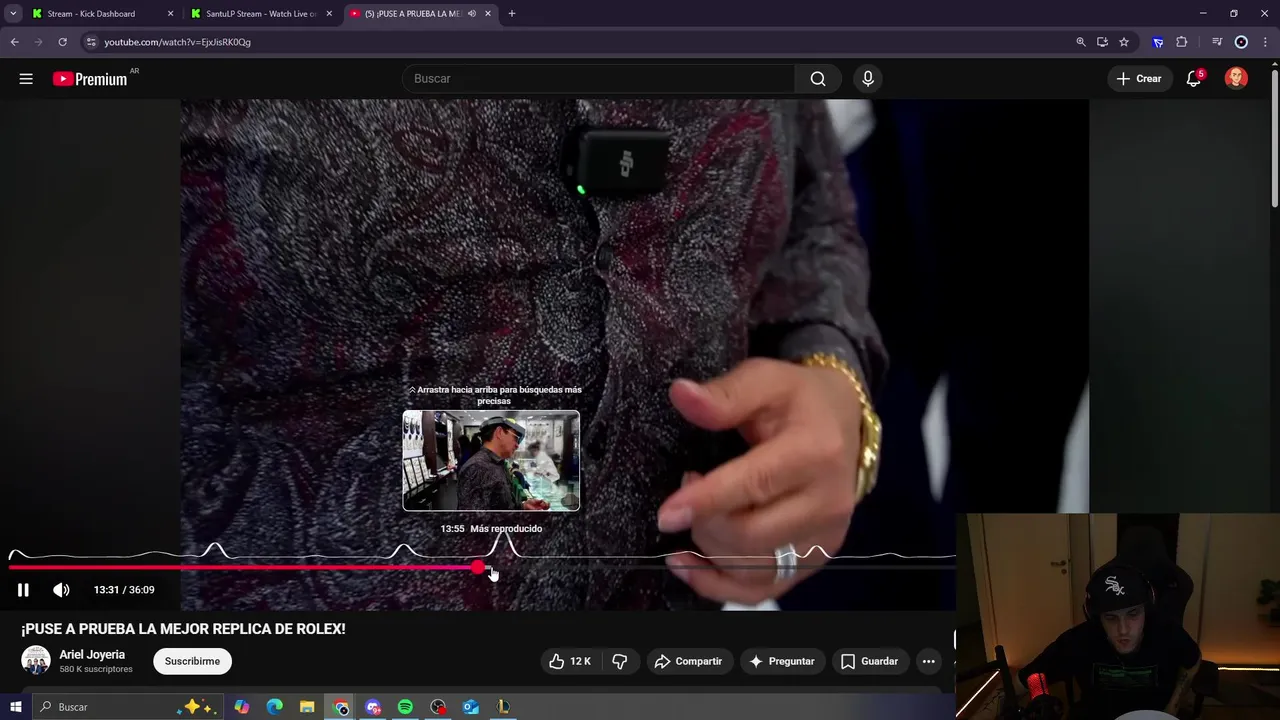Image resolution: width=1280 pixels, height=720 pixels.
Task: Open Copilot from the taskbar
Action: point(242,707)
